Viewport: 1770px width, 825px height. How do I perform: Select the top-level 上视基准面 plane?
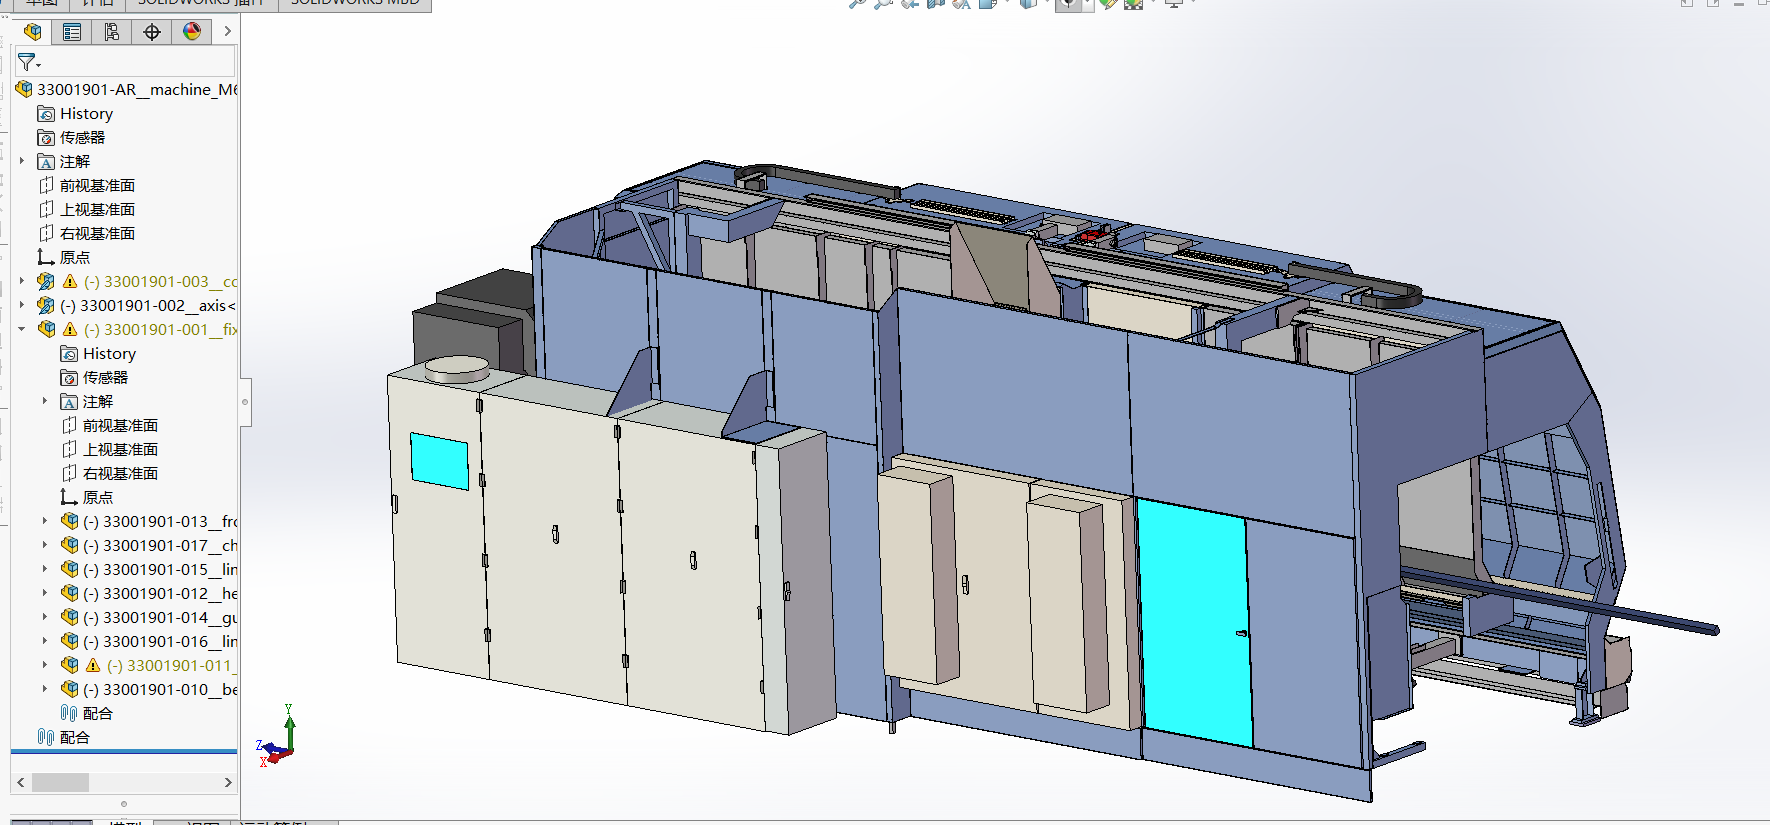97,209
